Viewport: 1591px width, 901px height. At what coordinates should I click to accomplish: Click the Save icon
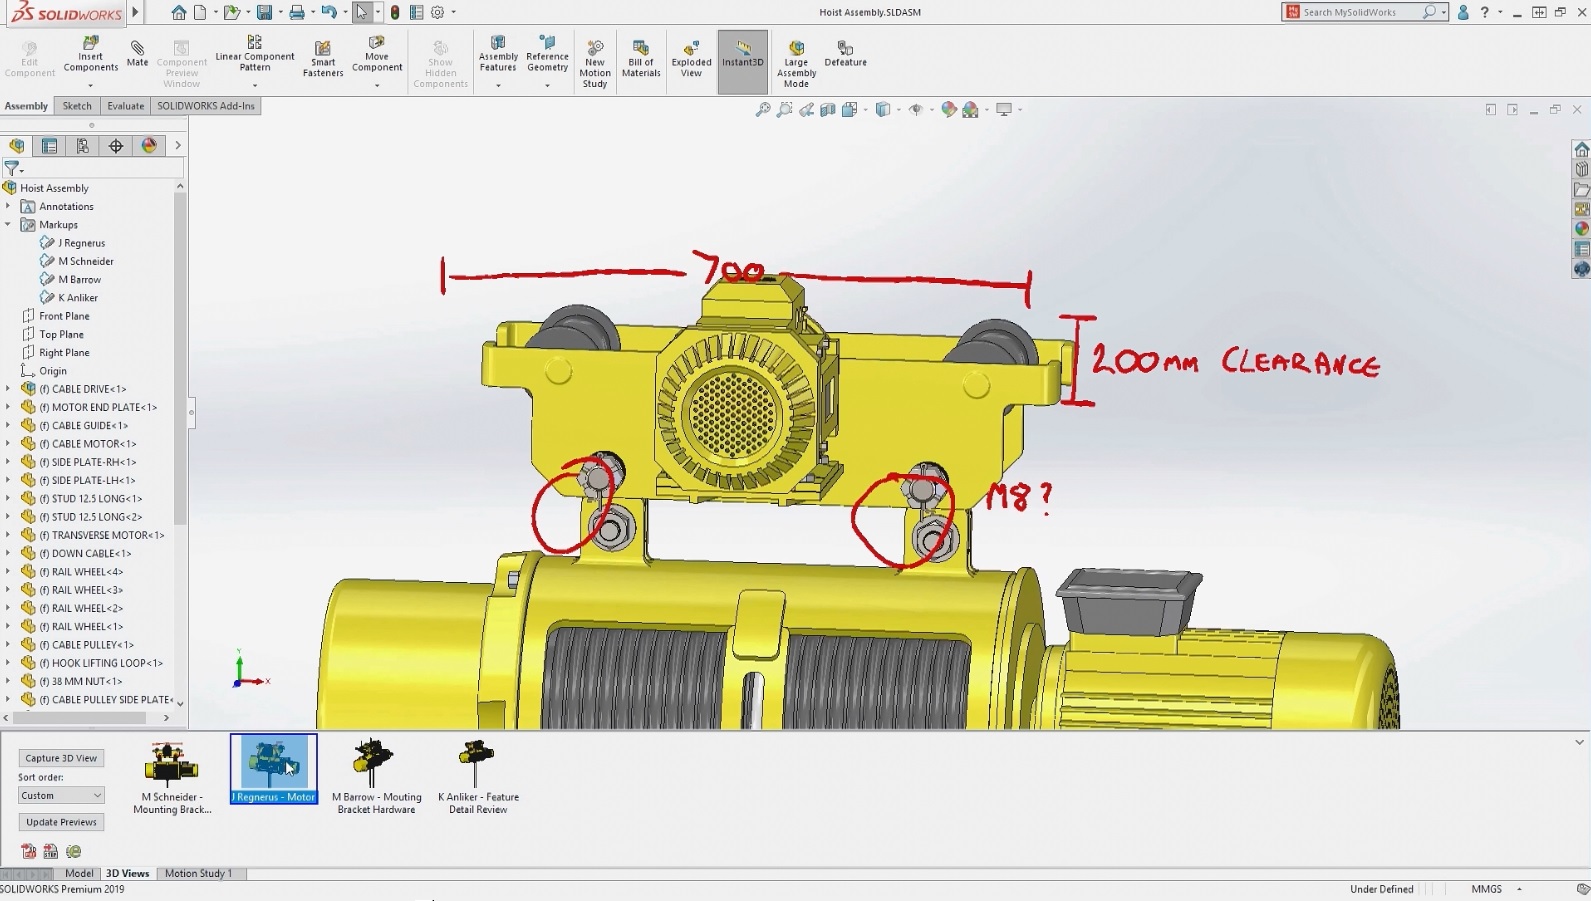(x=264, y=12)
